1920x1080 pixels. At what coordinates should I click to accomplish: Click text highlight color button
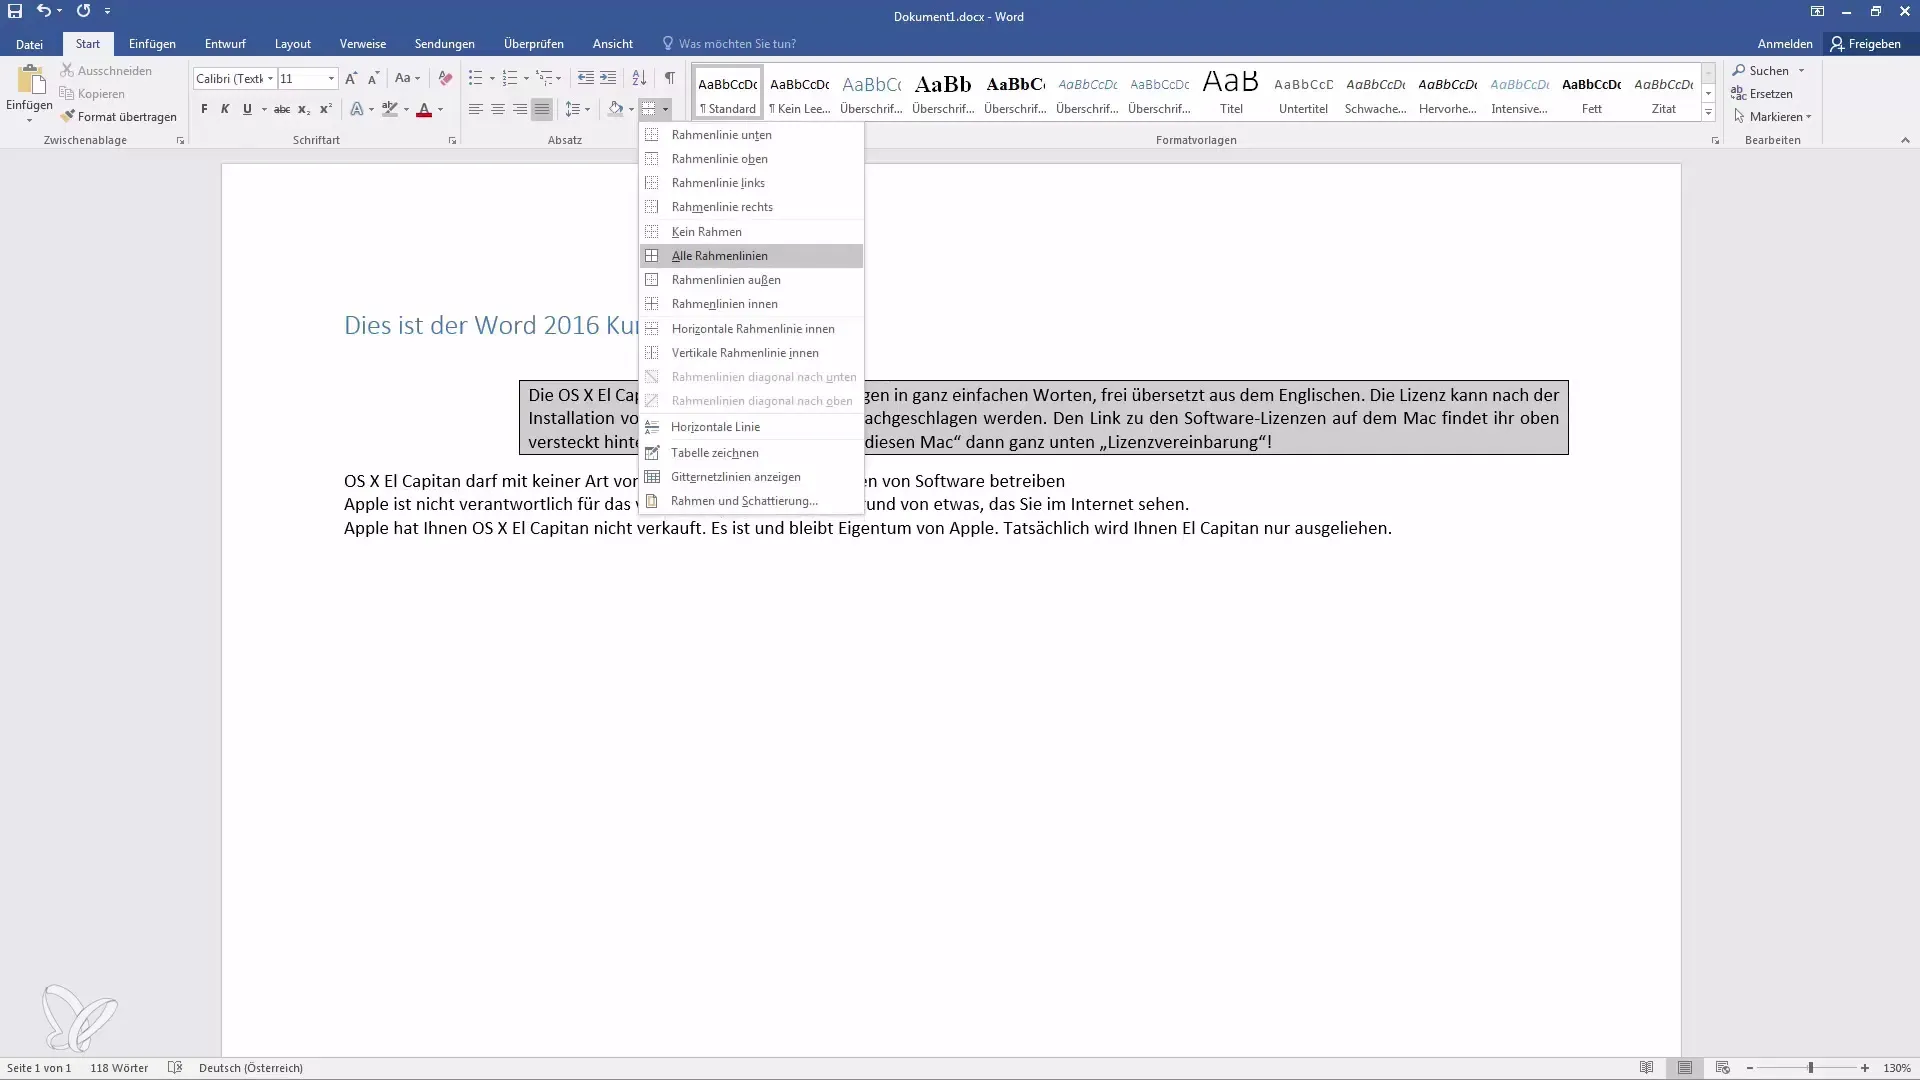[x=390, y=109]
